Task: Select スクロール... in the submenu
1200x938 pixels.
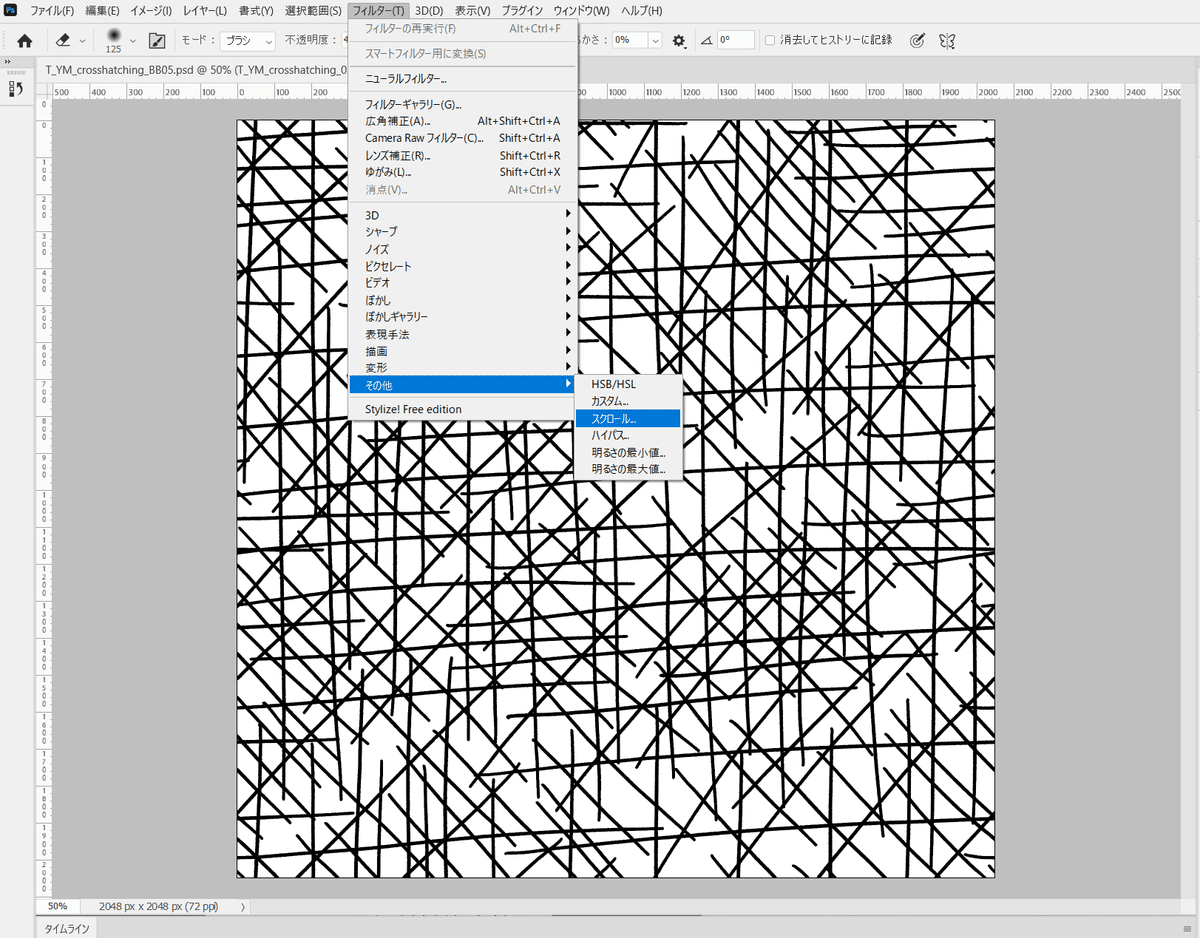Action: coord(629,418)
